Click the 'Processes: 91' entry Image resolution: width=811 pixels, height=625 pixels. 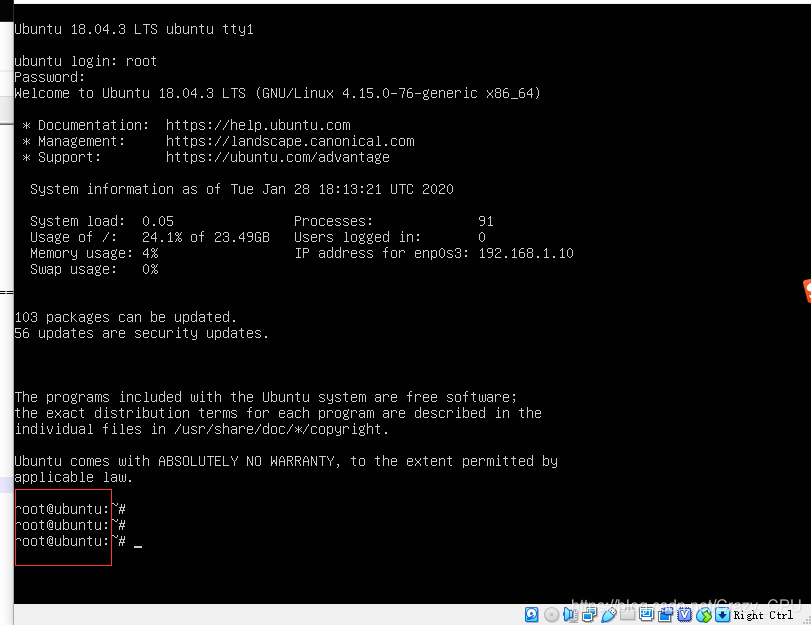tap(394, 221)
